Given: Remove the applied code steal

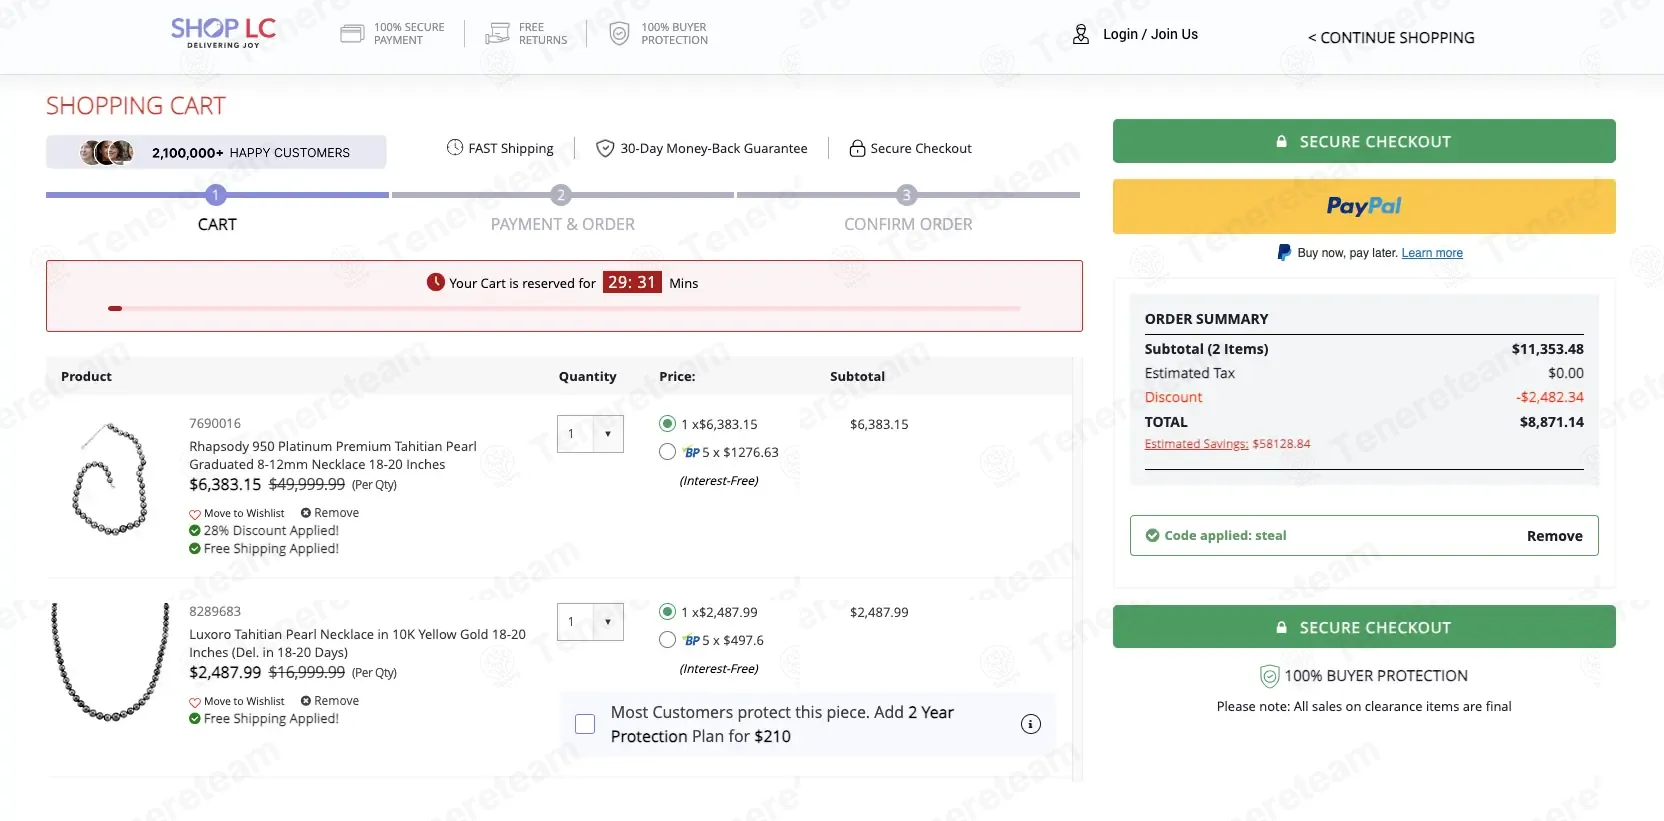Looking at the screenshot, I should [1554, 536].
